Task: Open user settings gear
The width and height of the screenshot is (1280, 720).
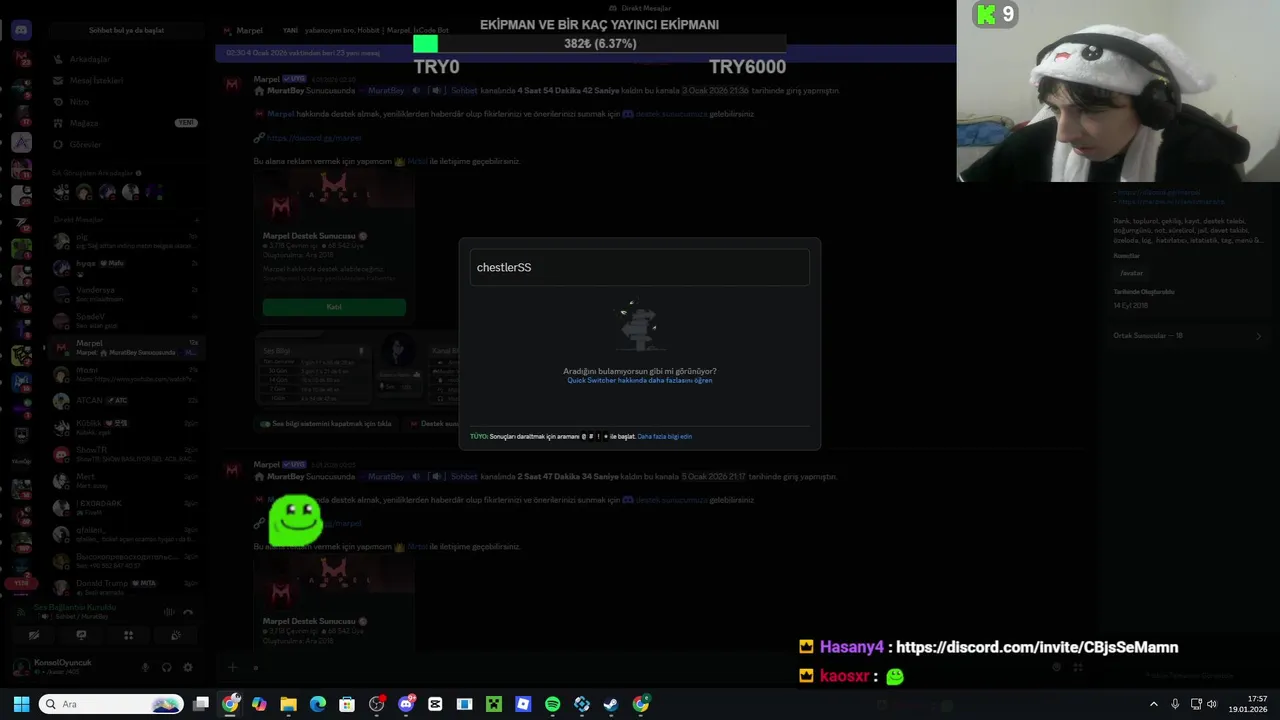Action: [x=187, y=667]
